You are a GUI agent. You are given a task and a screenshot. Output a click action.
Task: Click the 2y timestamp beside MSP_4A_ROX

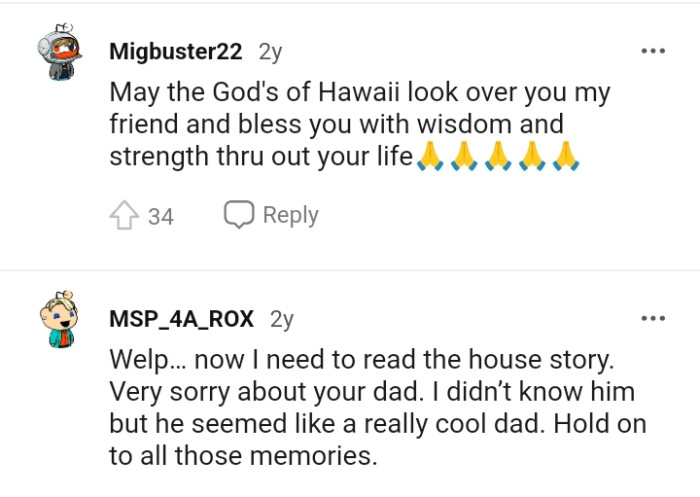pos(282,319)
